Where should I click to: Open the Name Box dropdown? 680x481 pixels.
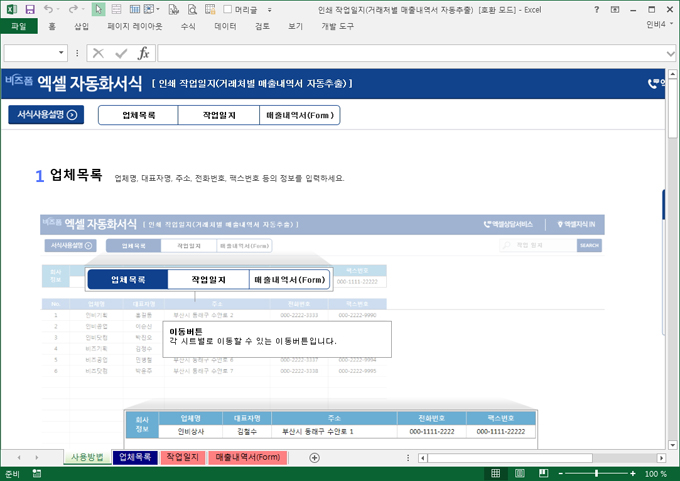click(61, 53)
